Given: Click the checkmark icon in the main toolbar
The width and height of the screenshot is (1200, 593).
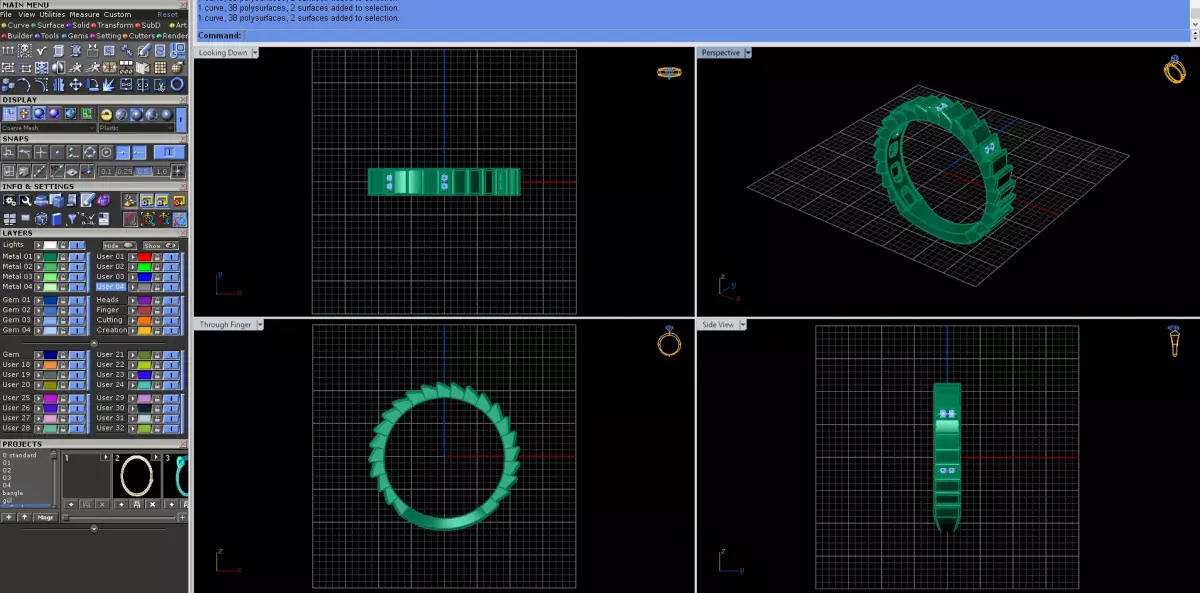Looking at the screenshot, I should (42, 50).
